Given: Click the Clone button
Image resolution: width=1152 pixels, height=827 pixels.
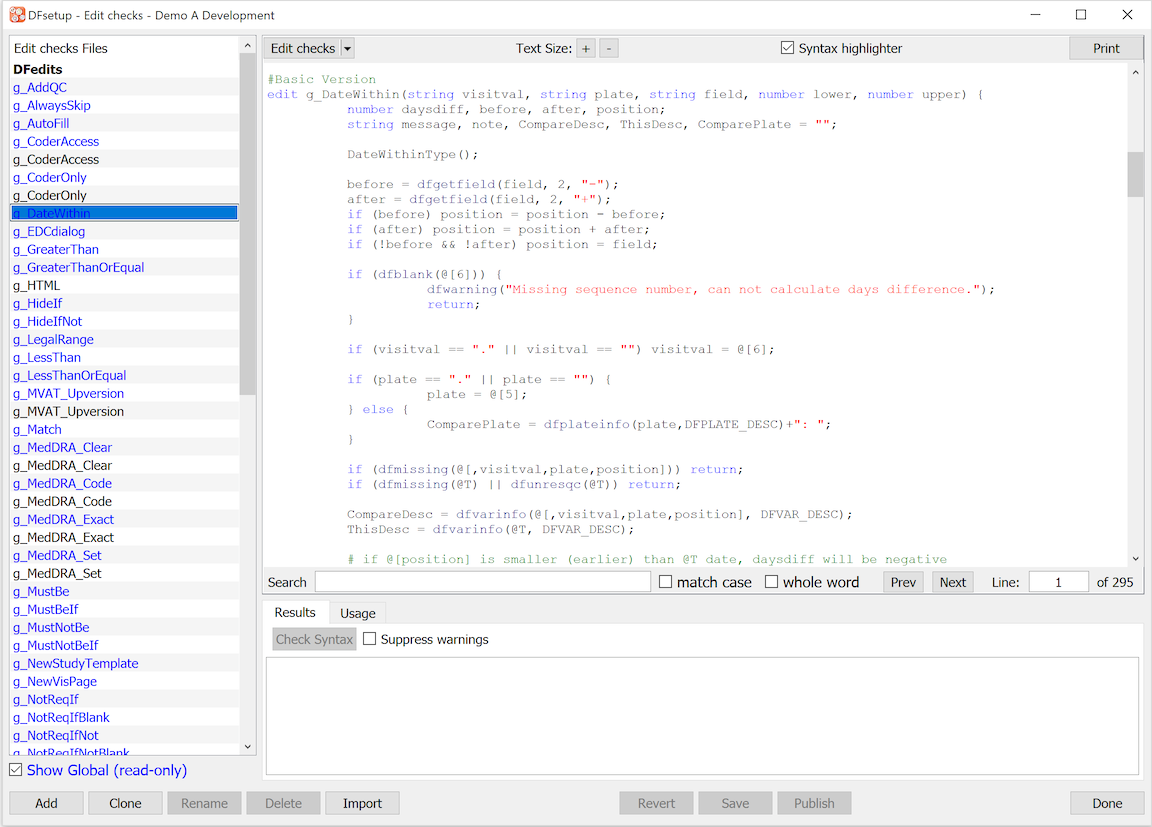Looking at the screenshot, I should coord(125,803).
